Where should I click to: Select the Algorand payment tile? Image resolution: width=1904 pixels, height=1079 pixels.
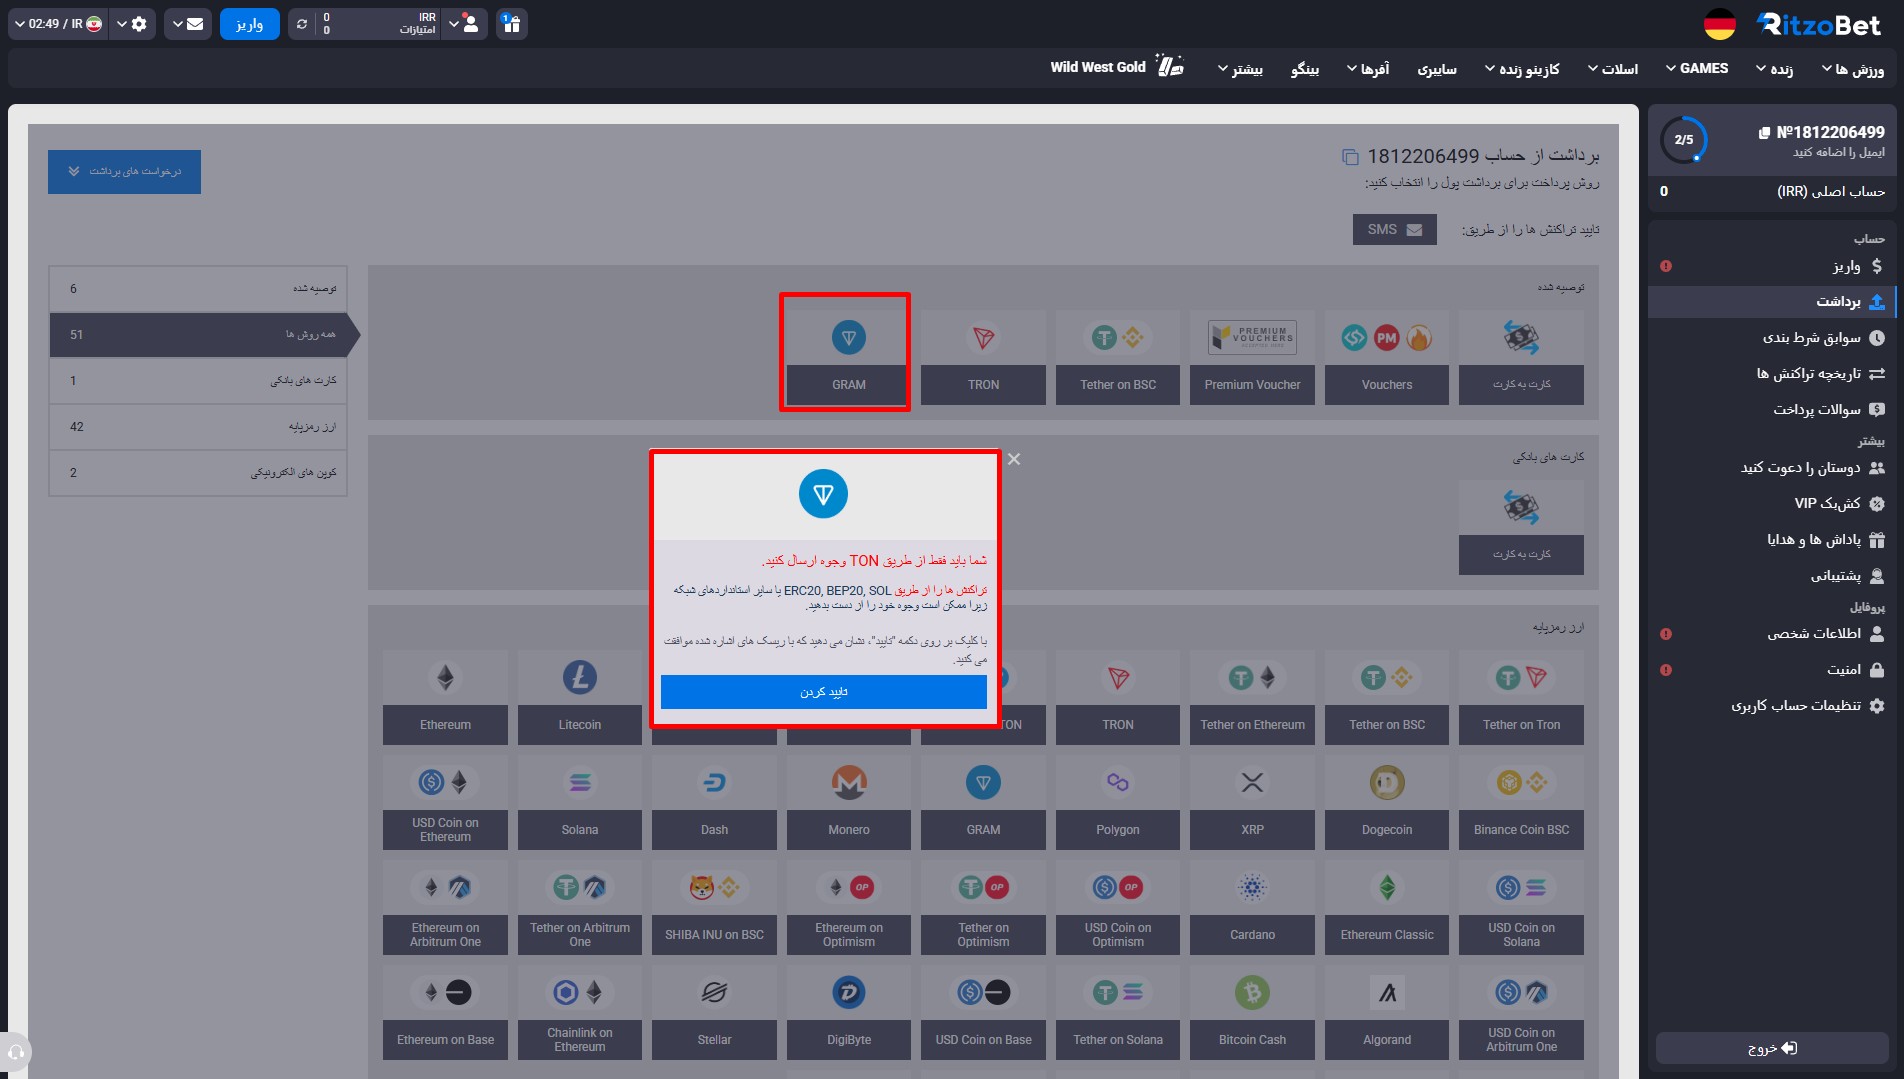tap(1387, 1012)
